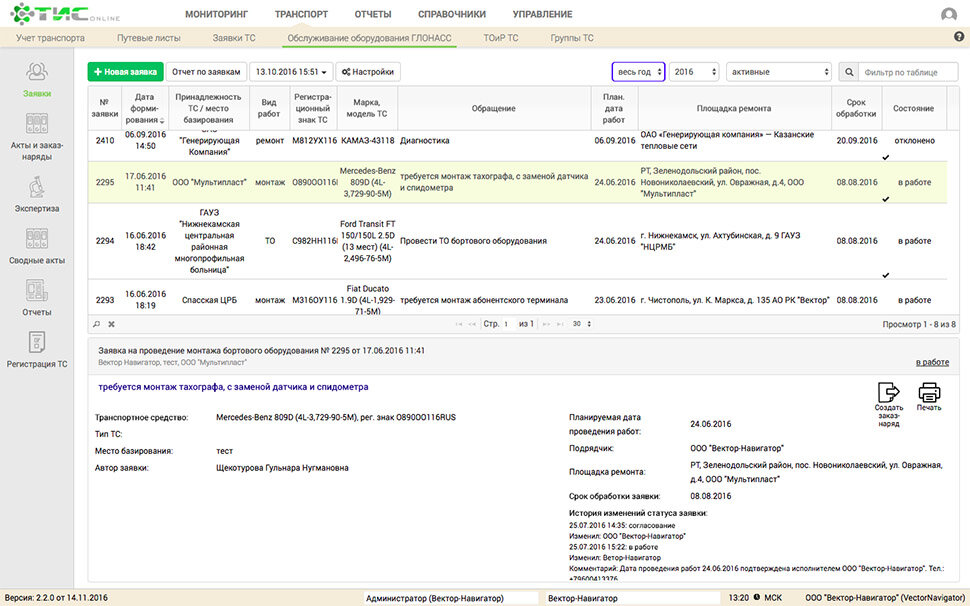Screen dimensions: 970x606
Task: Click Провести ТО бортового оборудования text
Action: coord(473,241)
